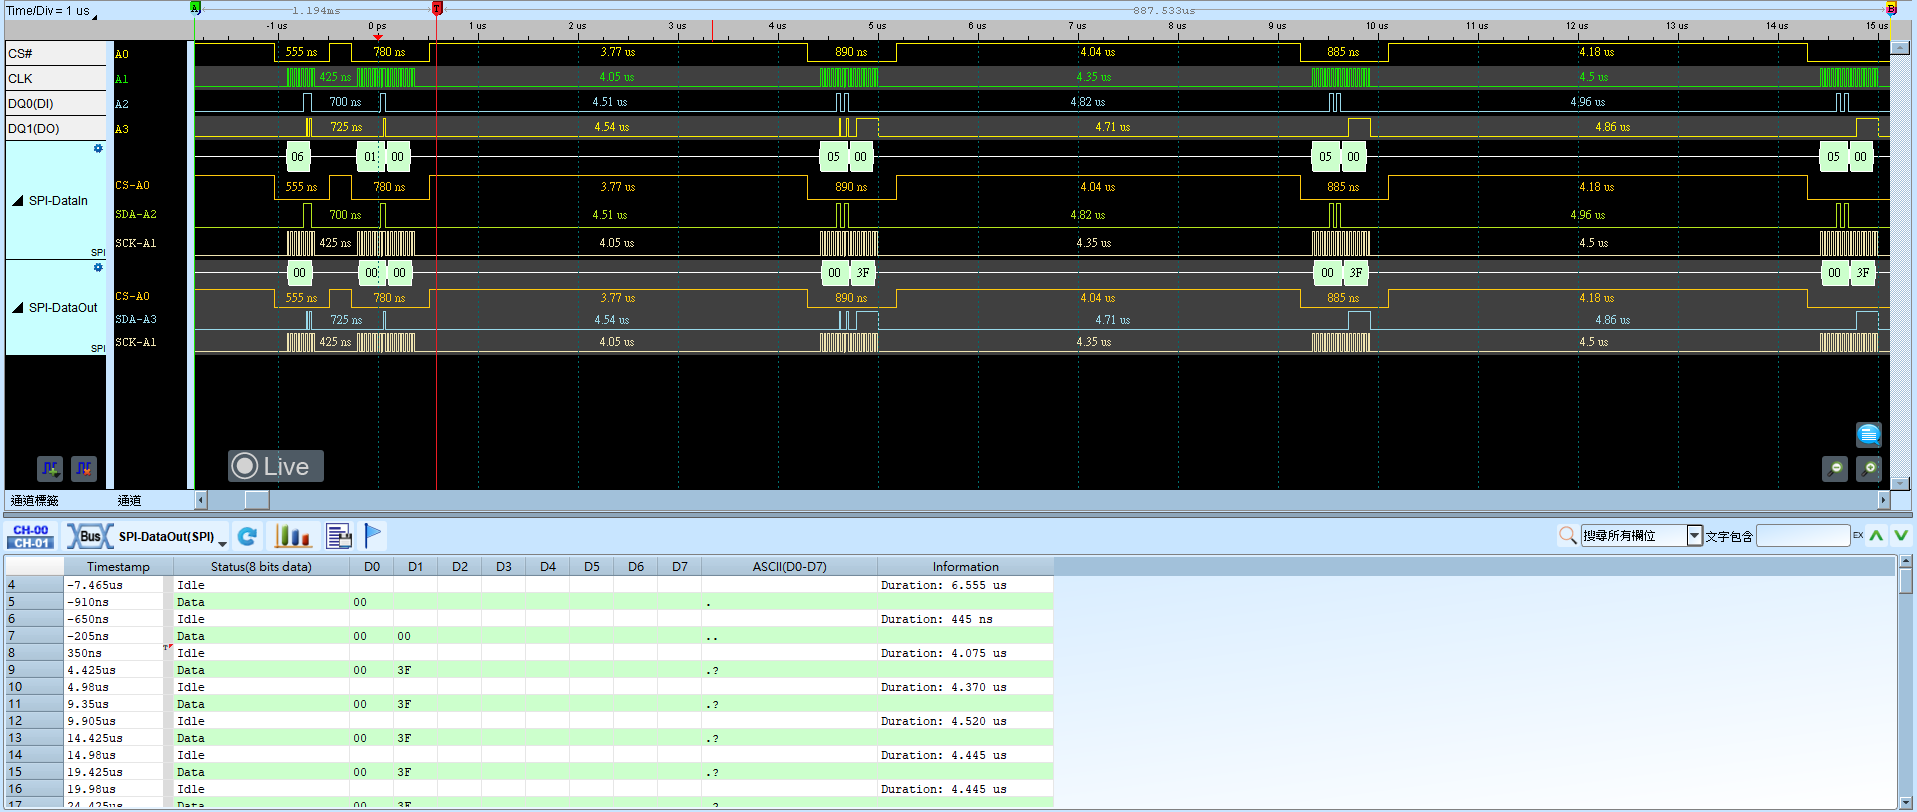
Task: Select the DQ1(DO) channel label
Action: (56, 129)
